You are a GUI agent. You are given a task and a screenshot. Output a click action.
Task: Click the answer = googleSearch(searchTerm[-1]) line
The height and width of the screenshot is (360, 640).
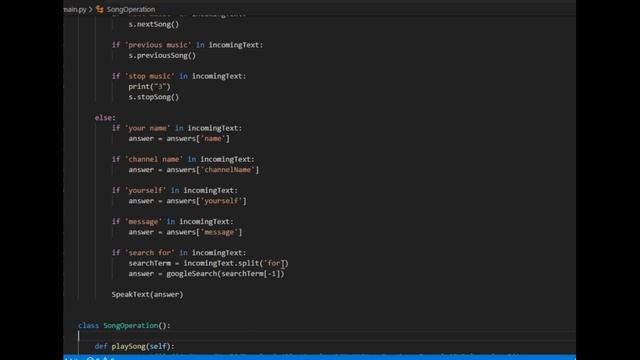tap(206, 273)
